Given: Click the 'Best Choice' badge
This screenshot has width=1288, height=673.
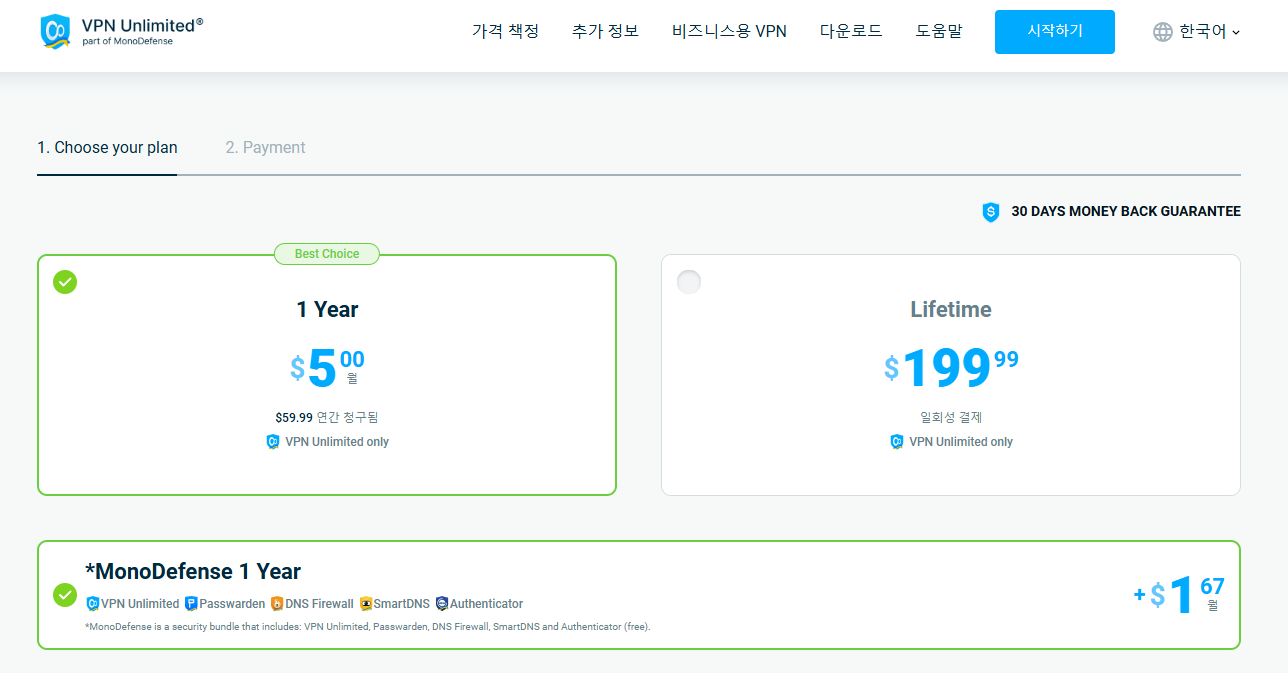Looking at the screenshot, I should [327, 254].
